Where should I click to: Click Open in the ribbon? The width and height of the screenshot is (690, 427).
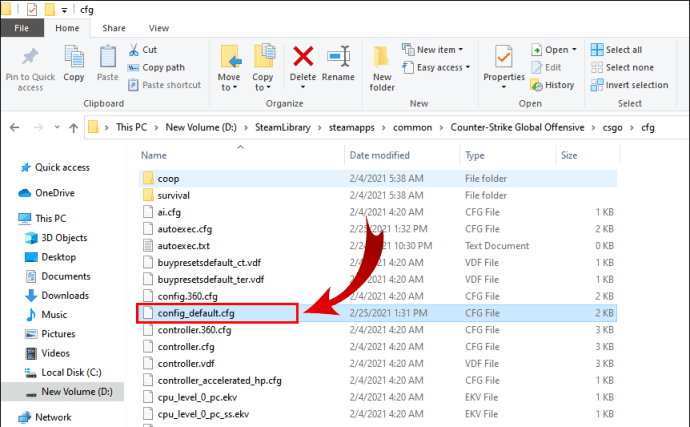[x=553, y=50]
